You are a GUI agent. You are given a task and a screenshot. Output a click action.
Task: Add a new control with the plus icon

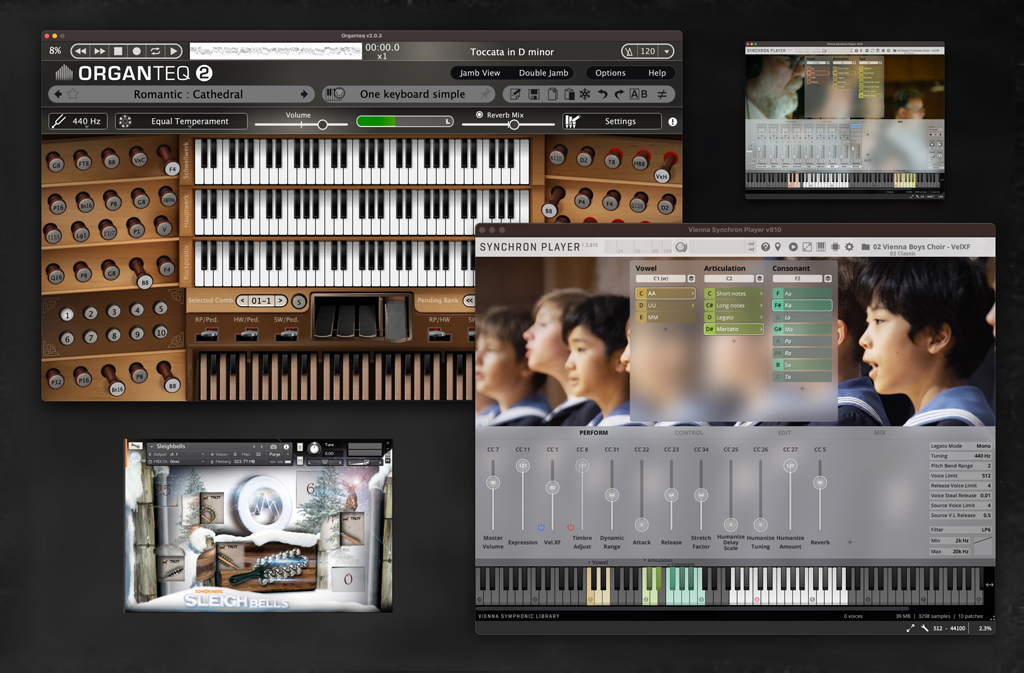[x=850, y=542]
